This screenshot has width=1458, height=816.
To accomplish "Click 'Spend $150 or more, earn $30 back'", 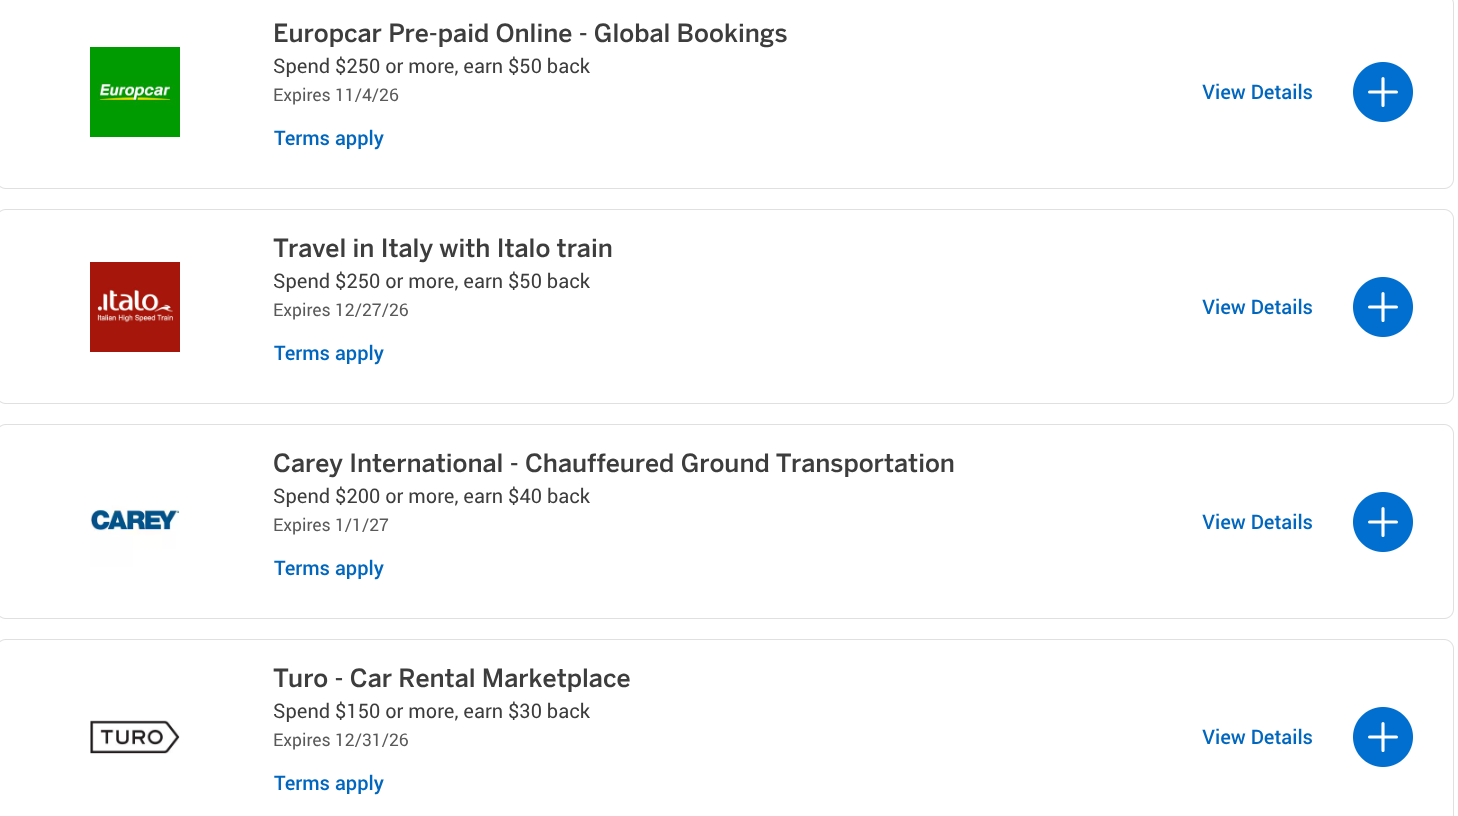I will coord(432,712).
